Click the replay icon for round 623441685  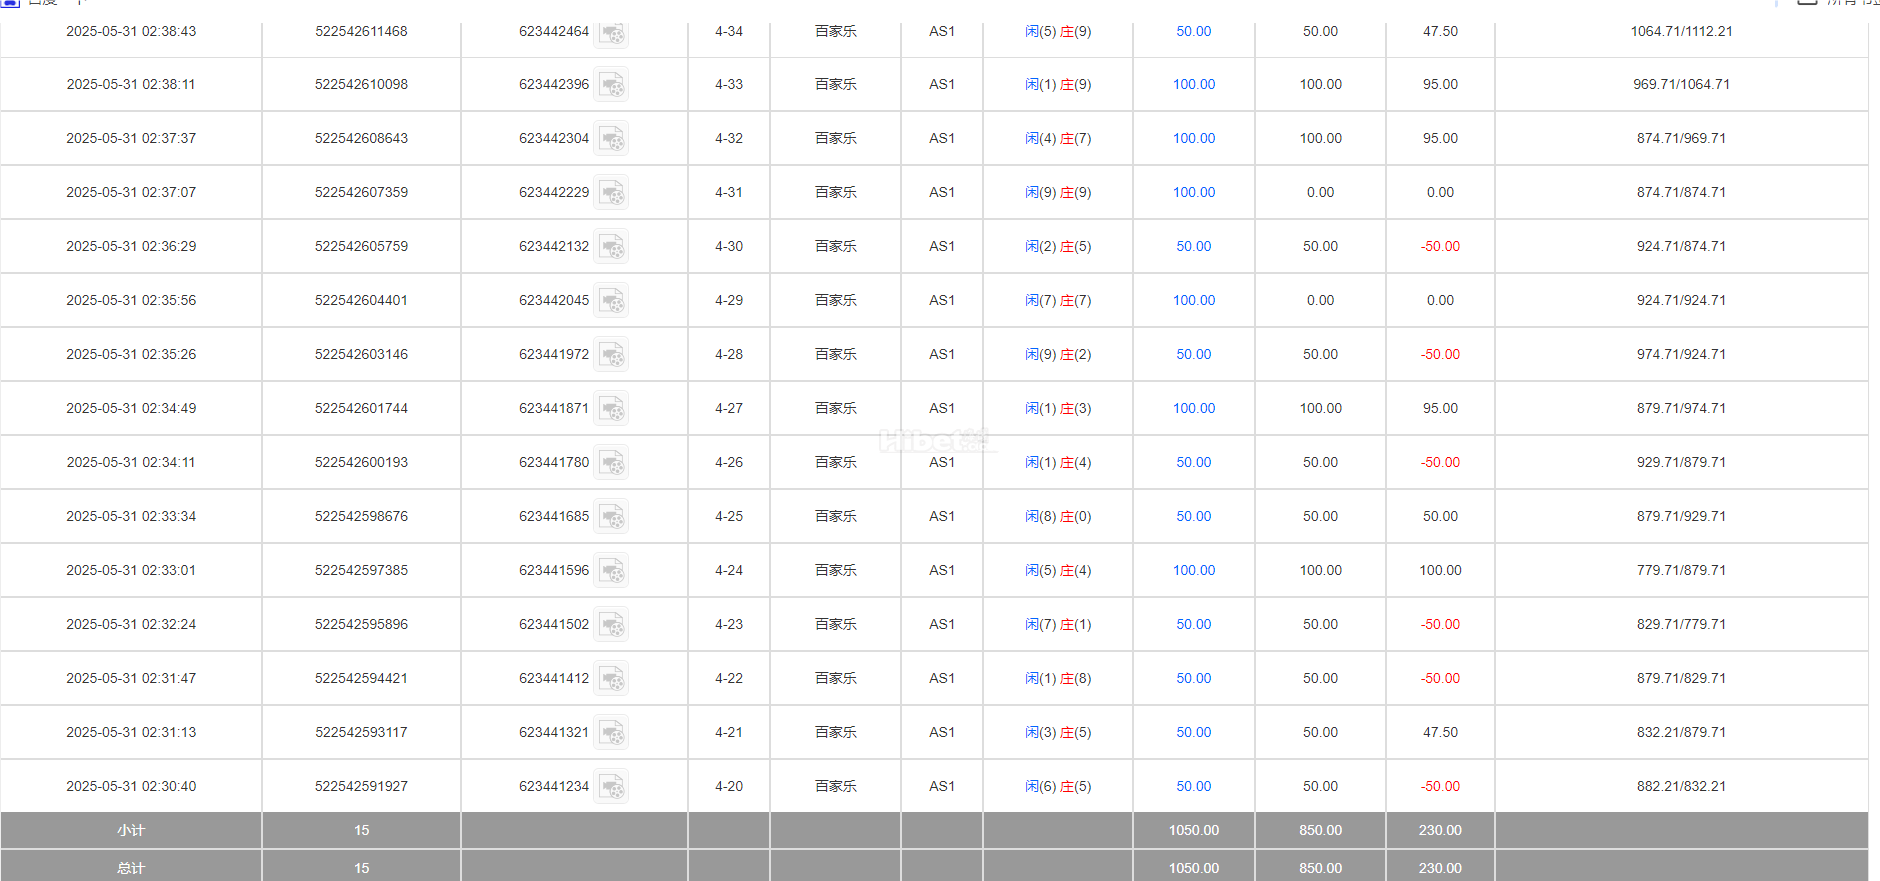[612, 517]
